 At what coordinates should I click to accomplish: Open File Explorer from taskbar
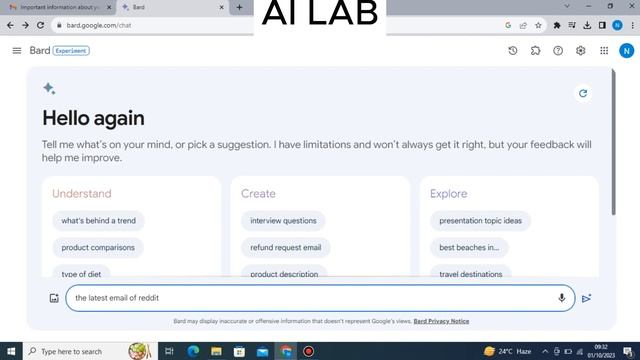[216, 351]
